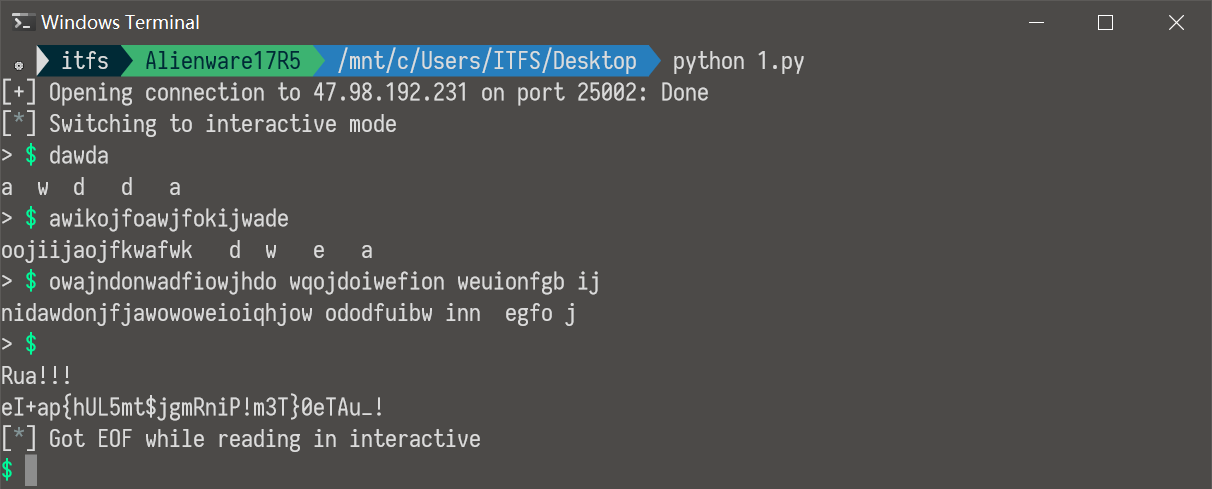Click the "Switching to interactive mode" line
This screenshot has width=1212, height=489.
coord(222,124)
